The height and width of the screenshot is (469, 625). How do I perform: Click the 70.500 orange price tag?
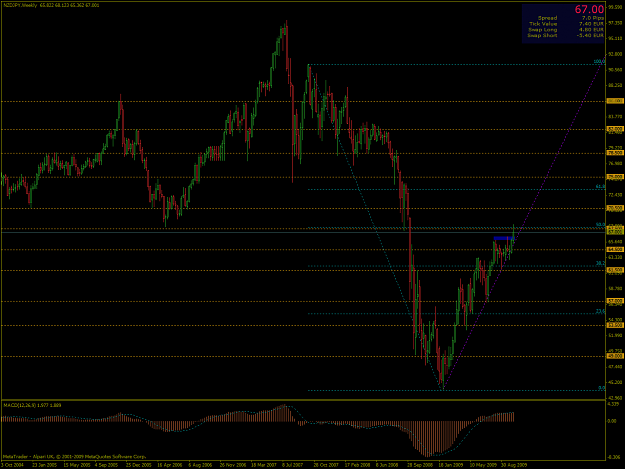[615, 208]
